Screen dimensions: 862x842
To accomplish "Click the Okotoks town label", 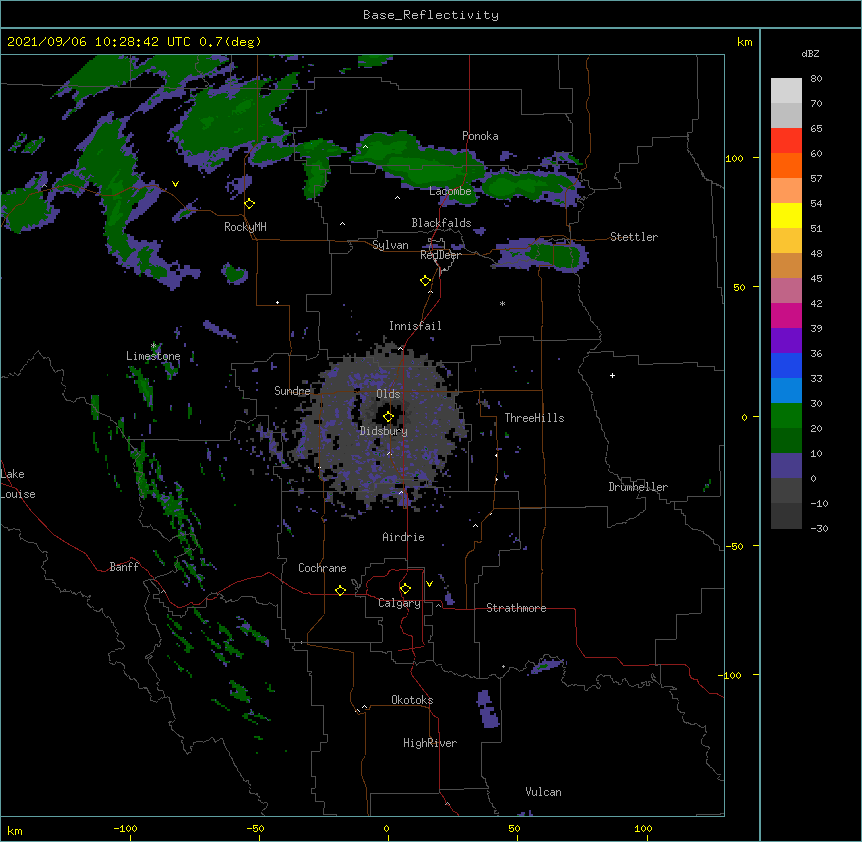I will (412, 700).
